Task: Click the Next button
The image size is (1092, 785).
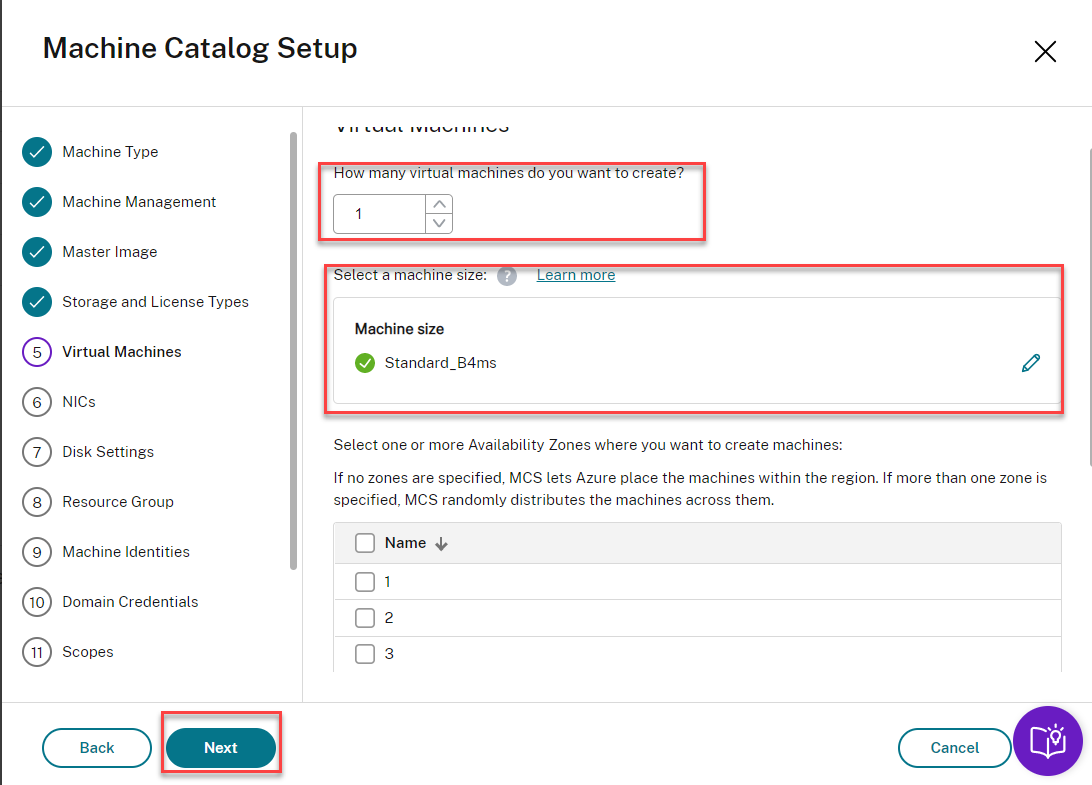Action: pyautogui.click(x=220, y=748)
